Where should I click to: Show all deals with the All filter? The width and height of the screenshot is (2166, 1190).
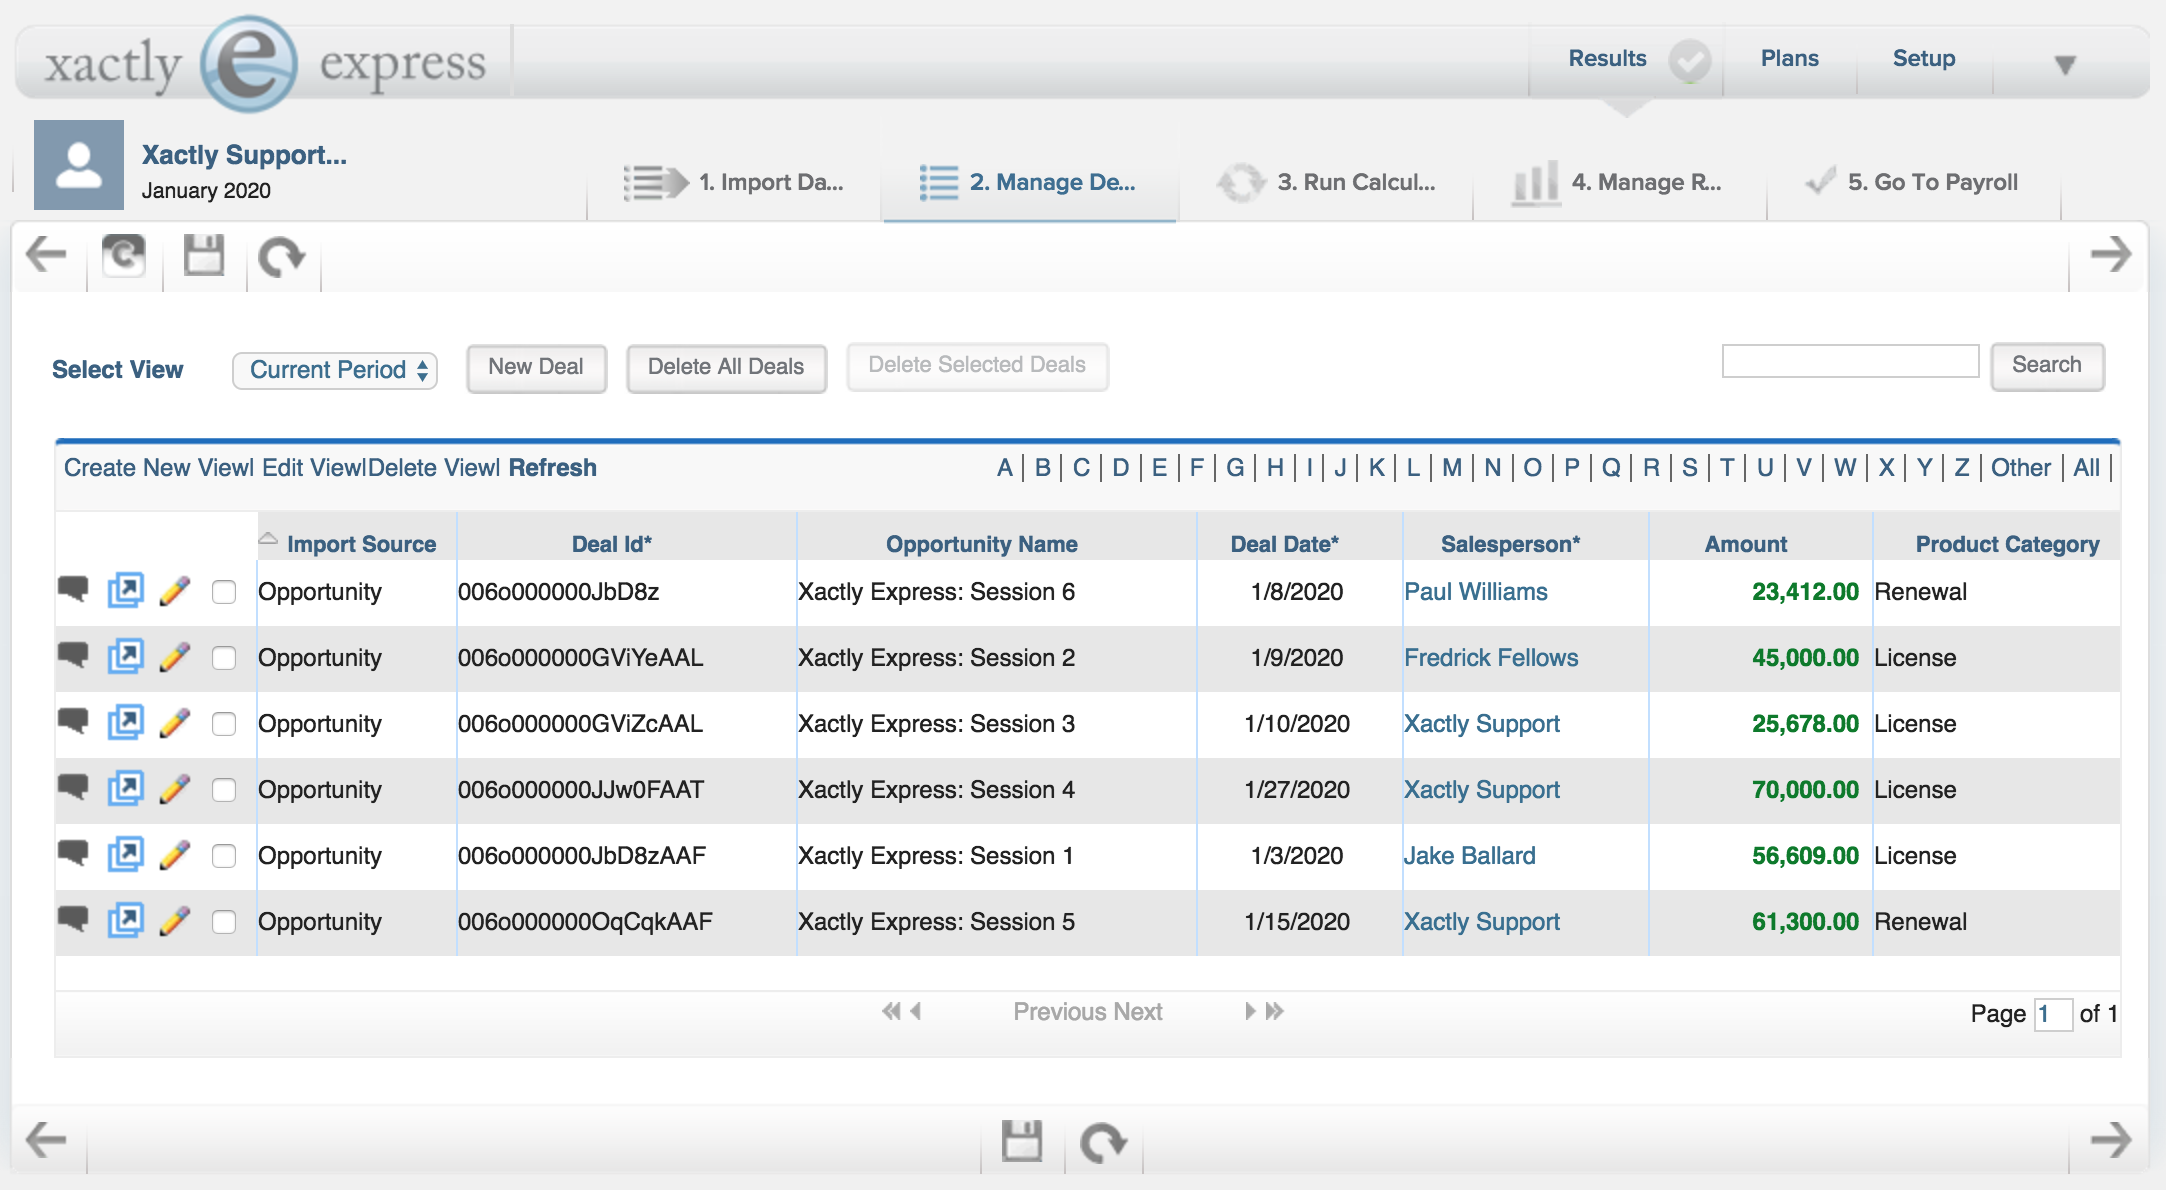[2087, 468]
